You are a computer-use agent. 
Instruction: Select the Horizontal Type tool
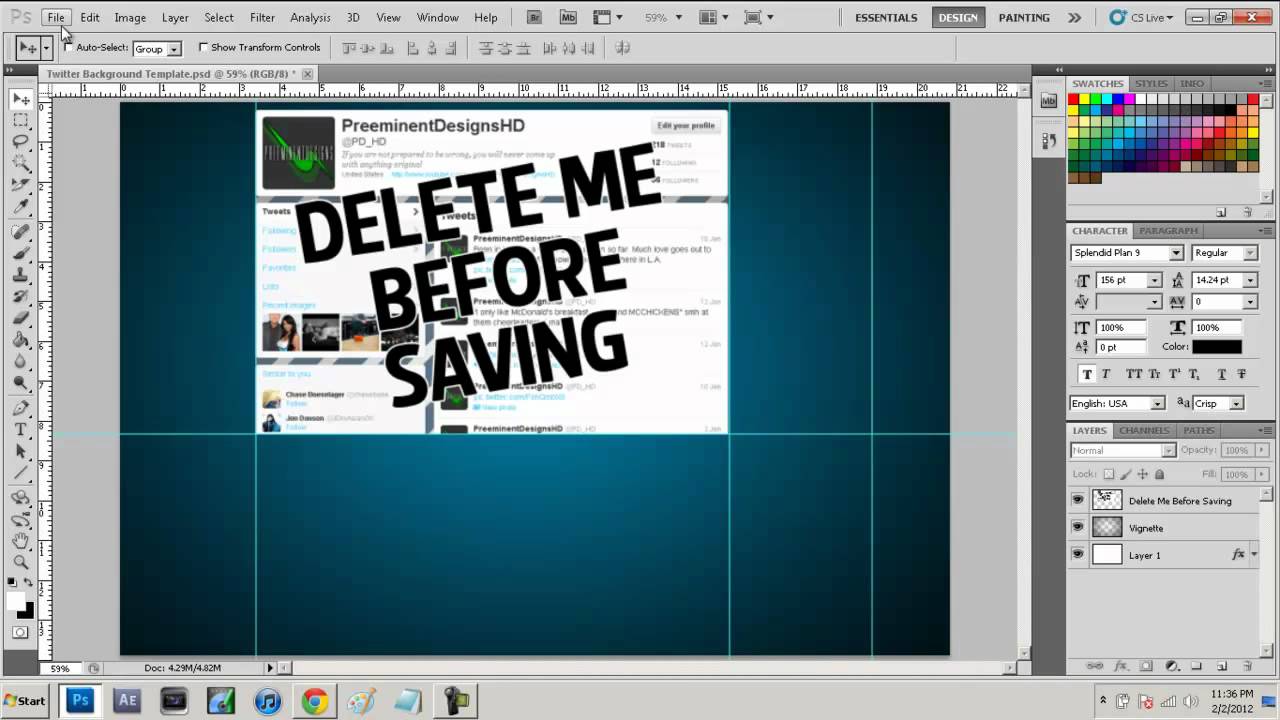[20, 430]
